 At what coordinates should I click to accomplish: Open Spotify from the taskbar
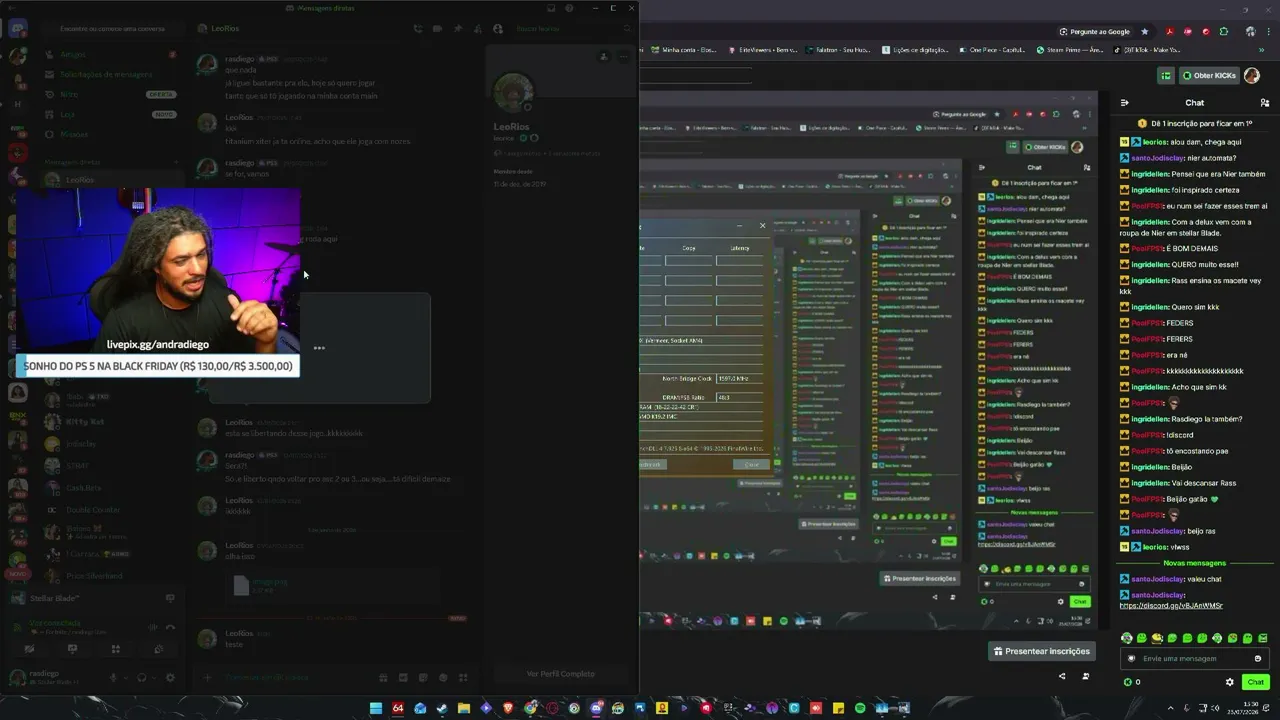pyautogui.click(x=860, y=708)
